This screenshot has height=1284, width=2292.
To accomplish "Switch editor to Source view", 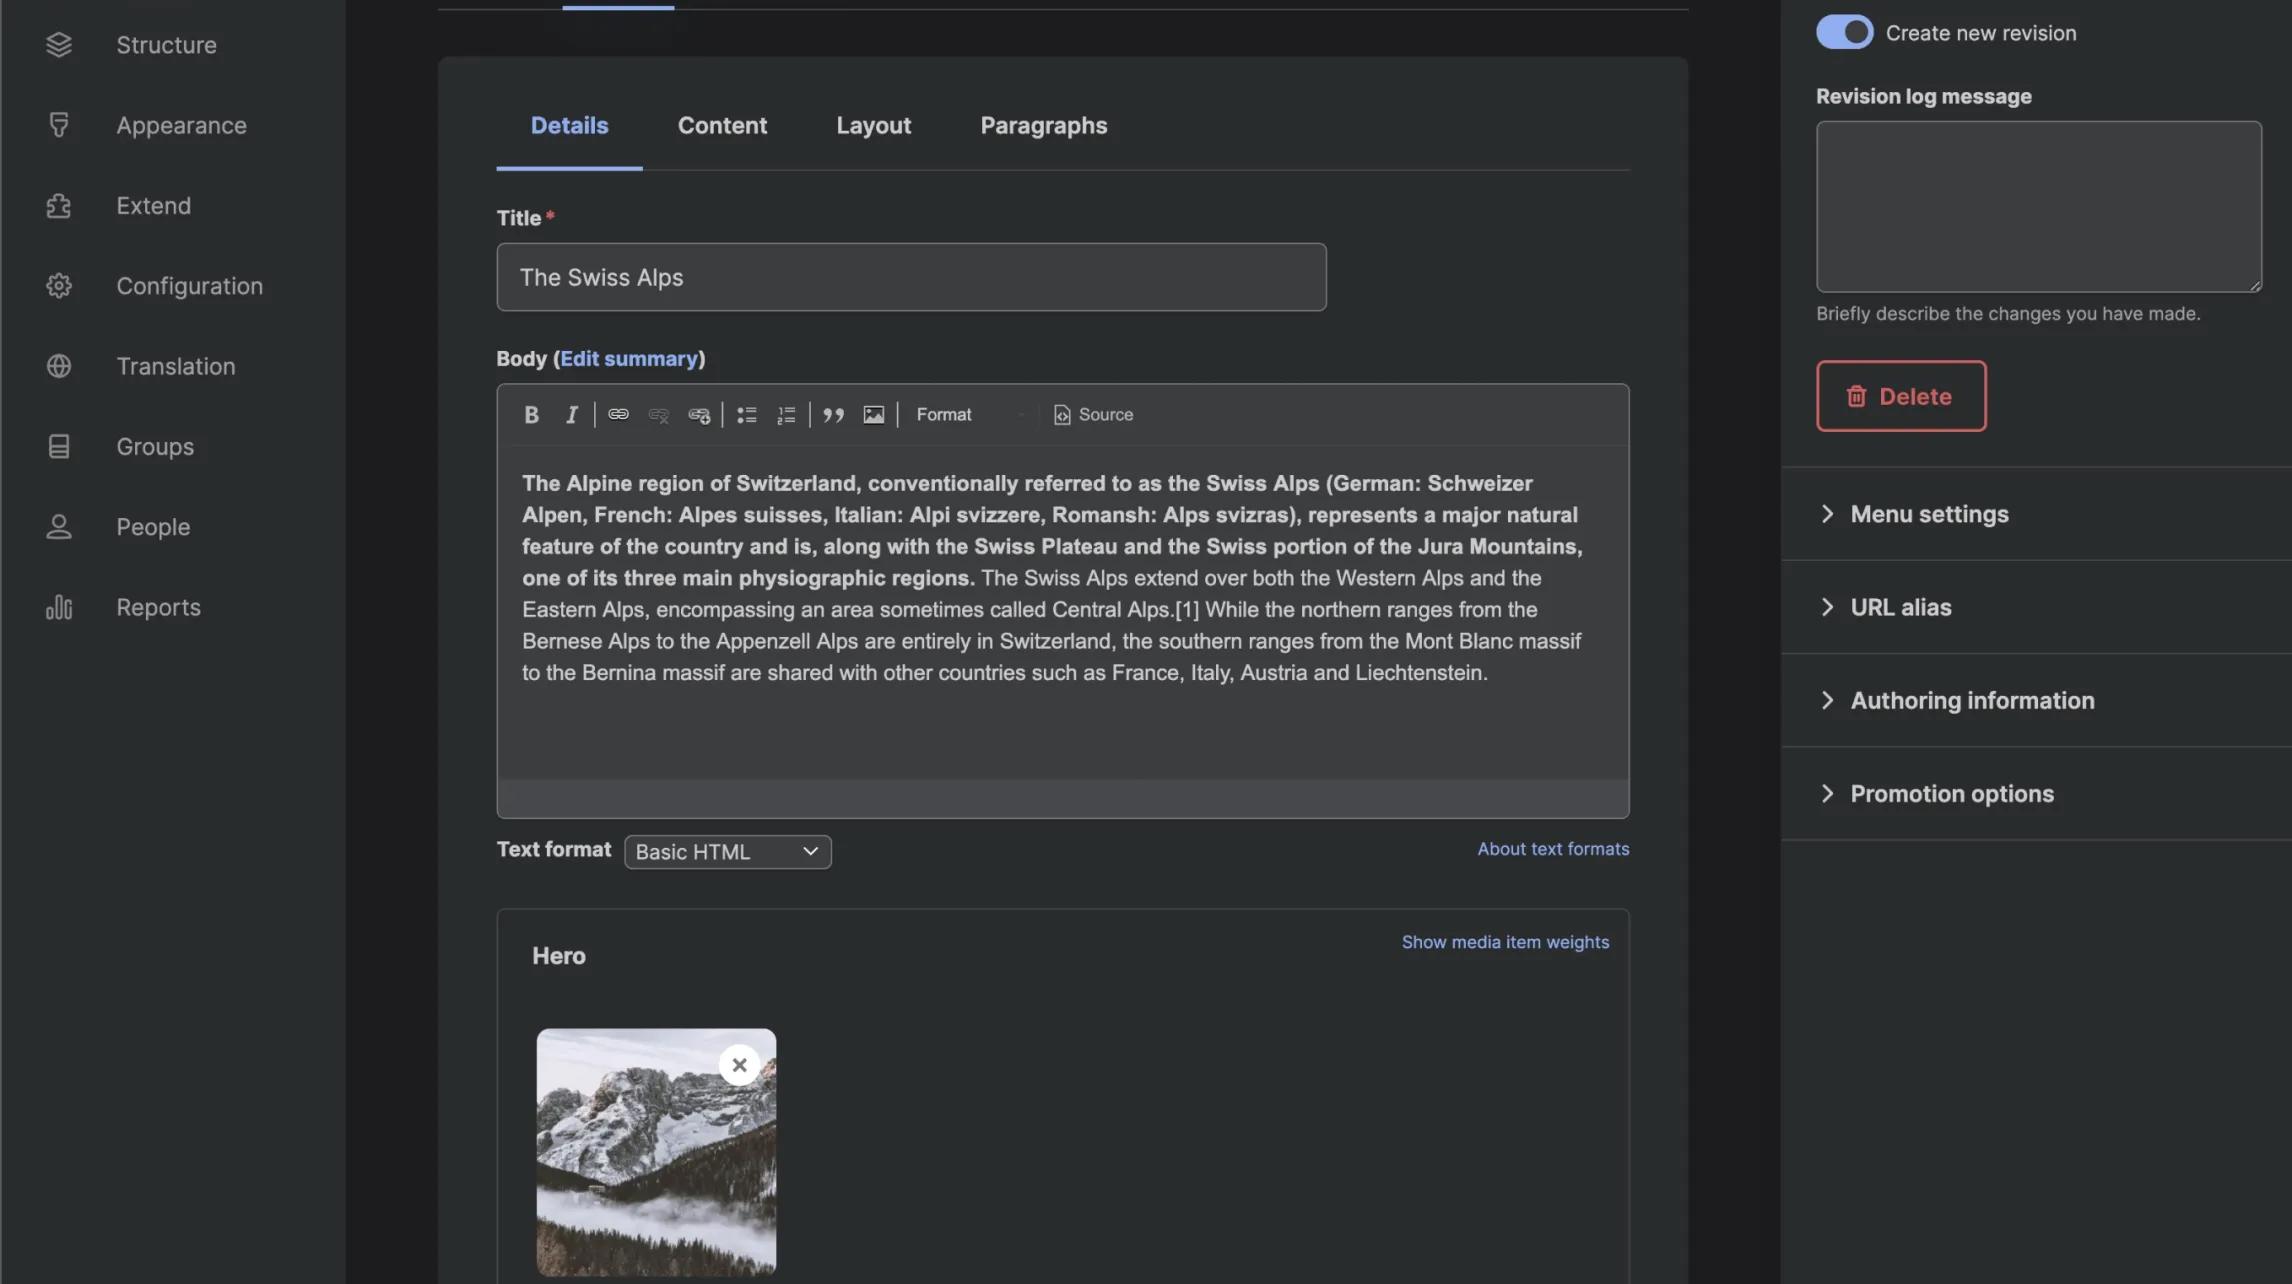I will coord(1093,414).
